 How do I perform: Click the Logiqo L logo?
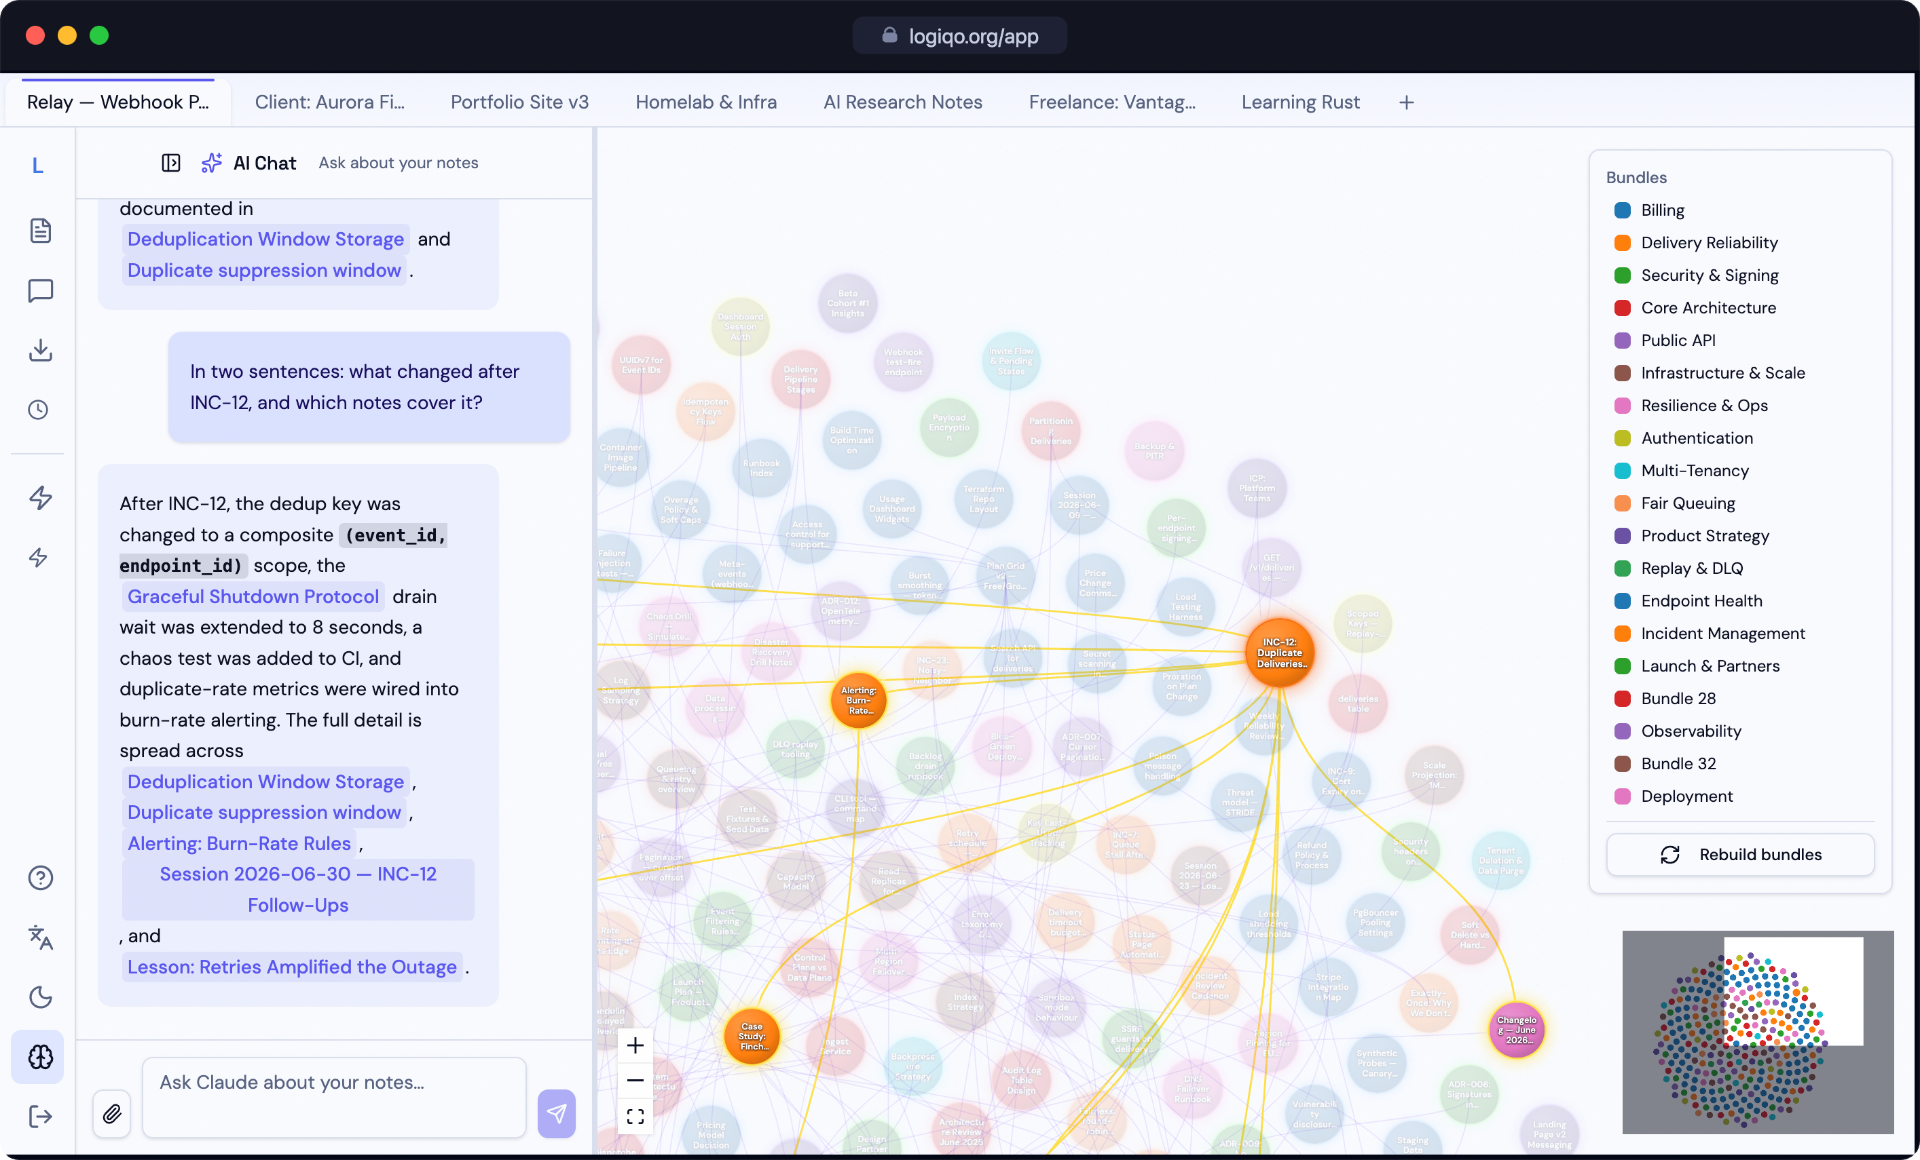coord(38,166)
